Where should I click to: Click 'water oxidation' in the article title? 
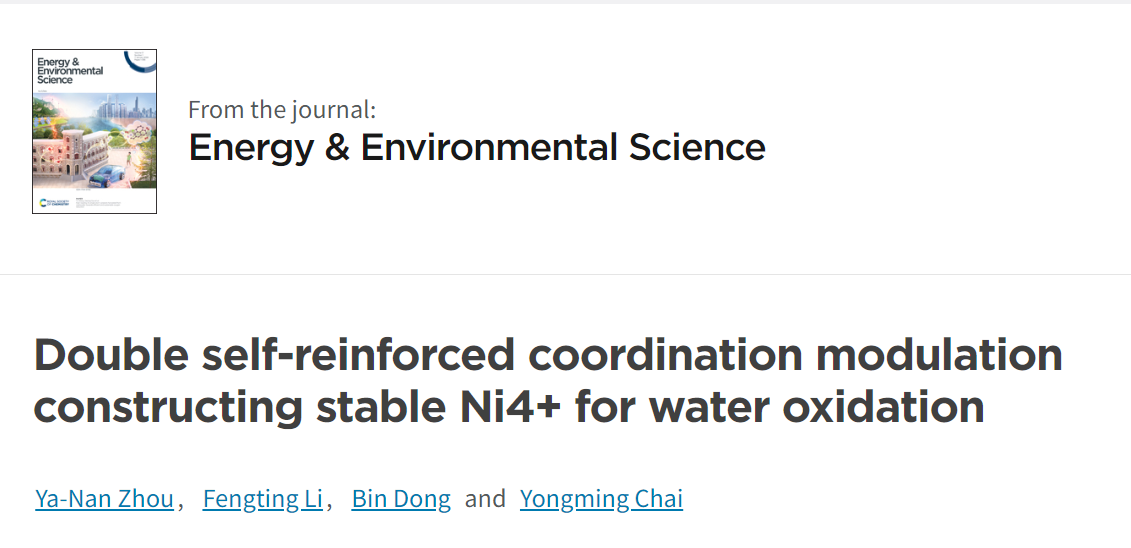tap(817, 407)
